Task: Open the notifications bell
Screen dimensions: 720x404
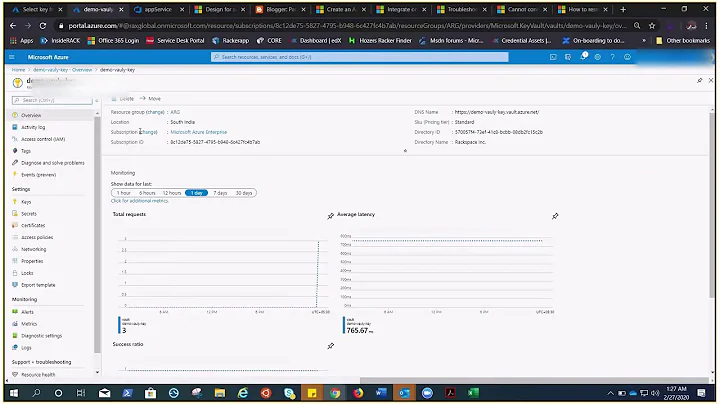Action: (x=583, y=56)
